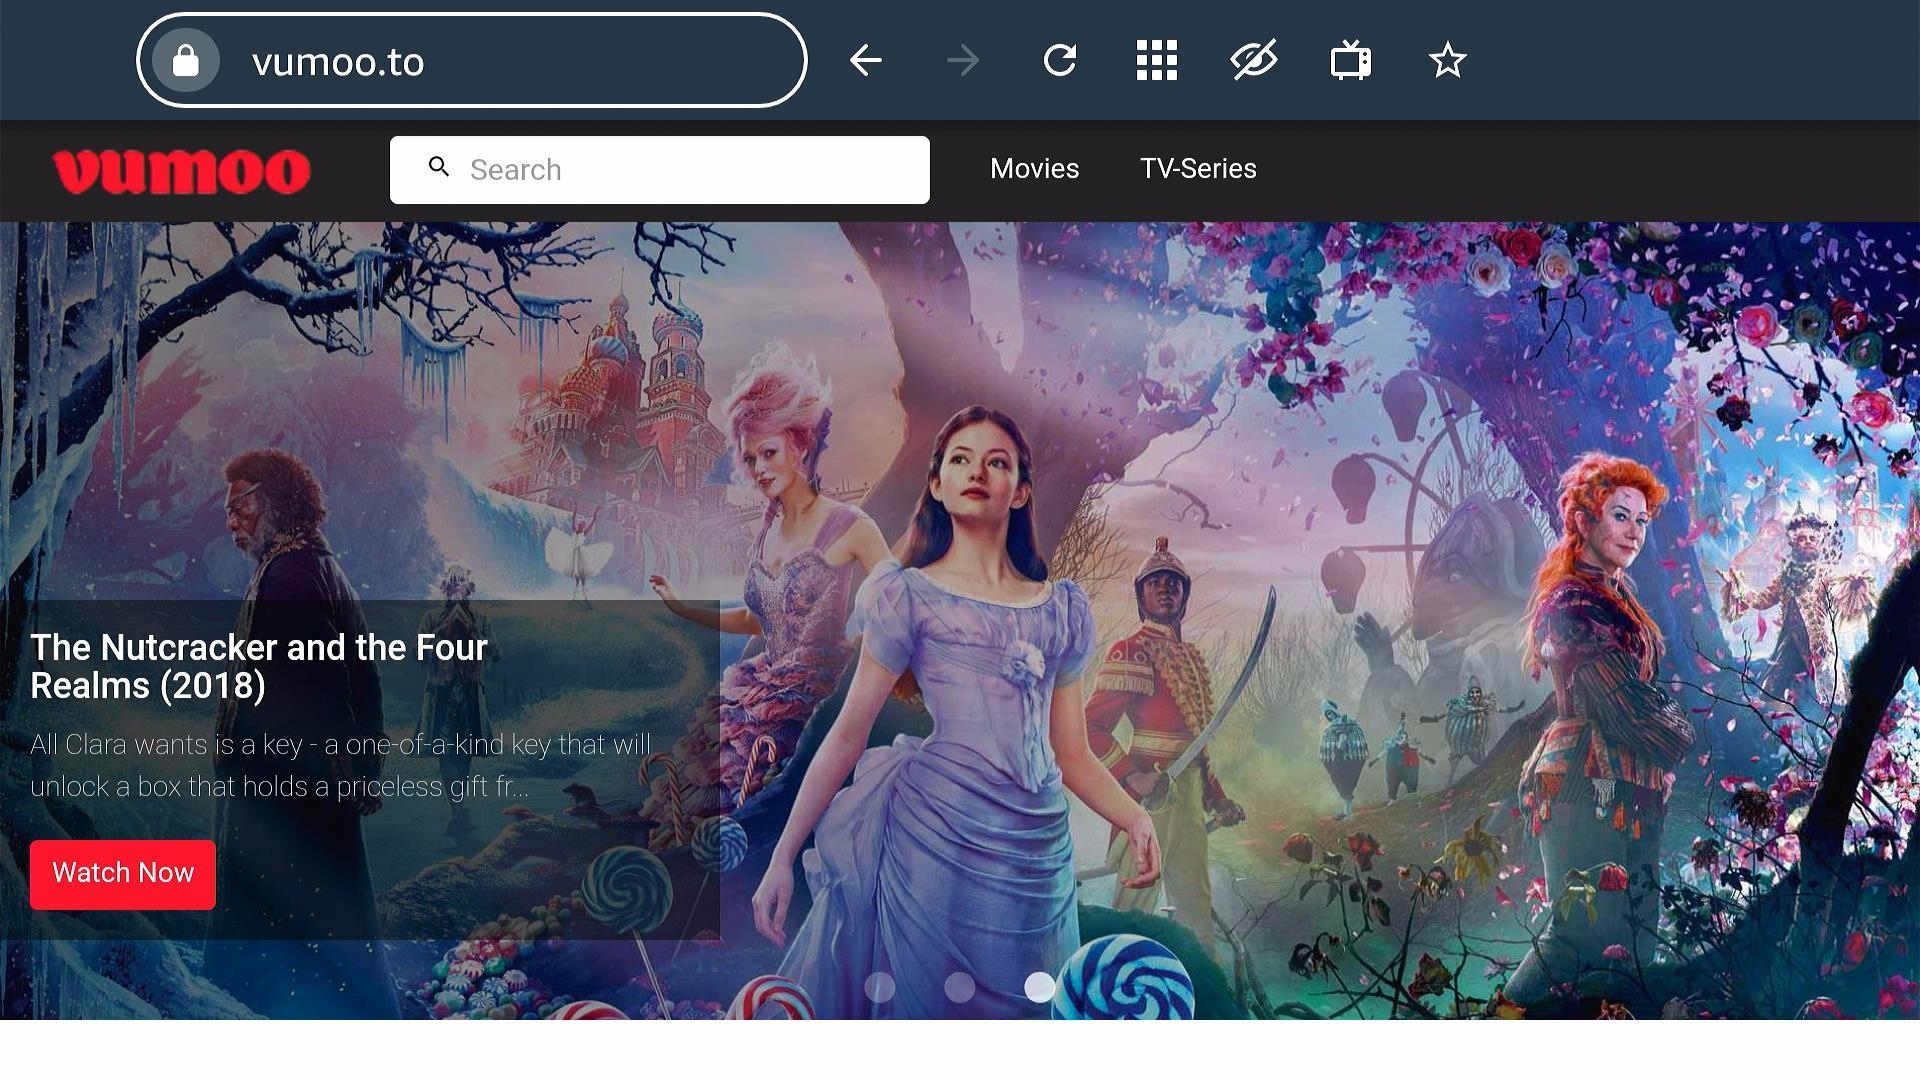
Task: Click The Nutcracker and the Four Realms title
Action: point(259,666)
